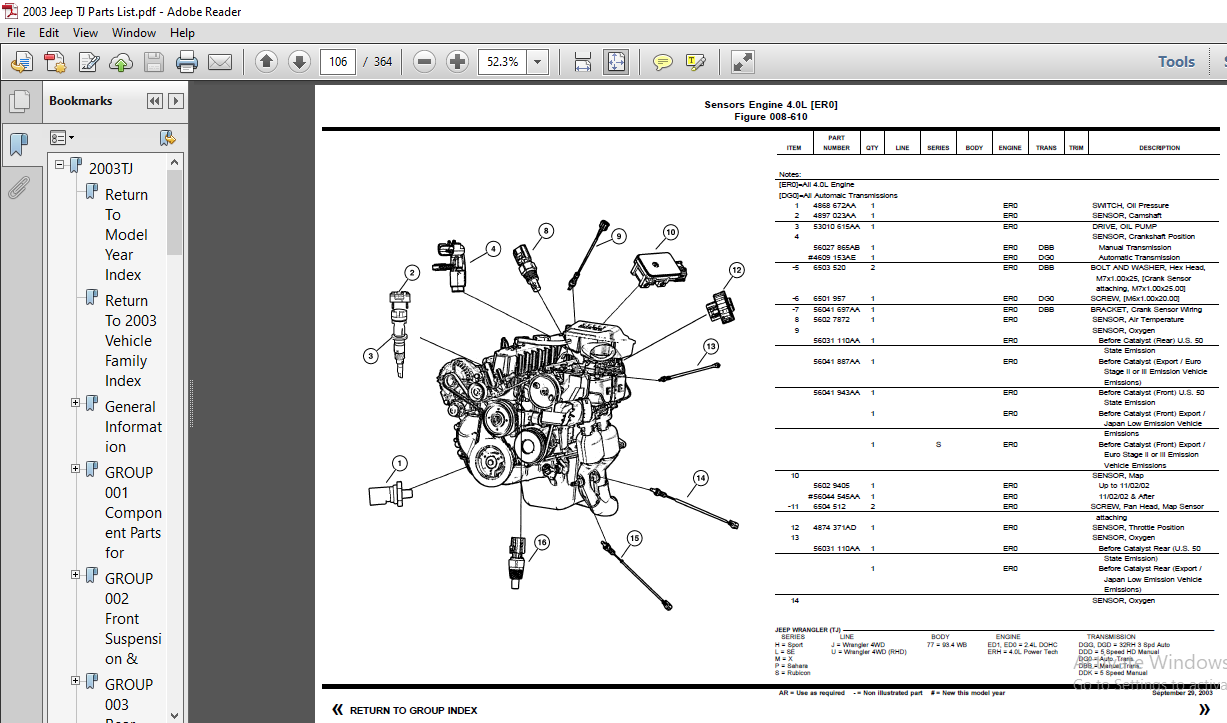The height and width of the screenshot is (723, 1227).
Task: Click the bookmarks scrollbar down arrow
Action: pos(175,716)
